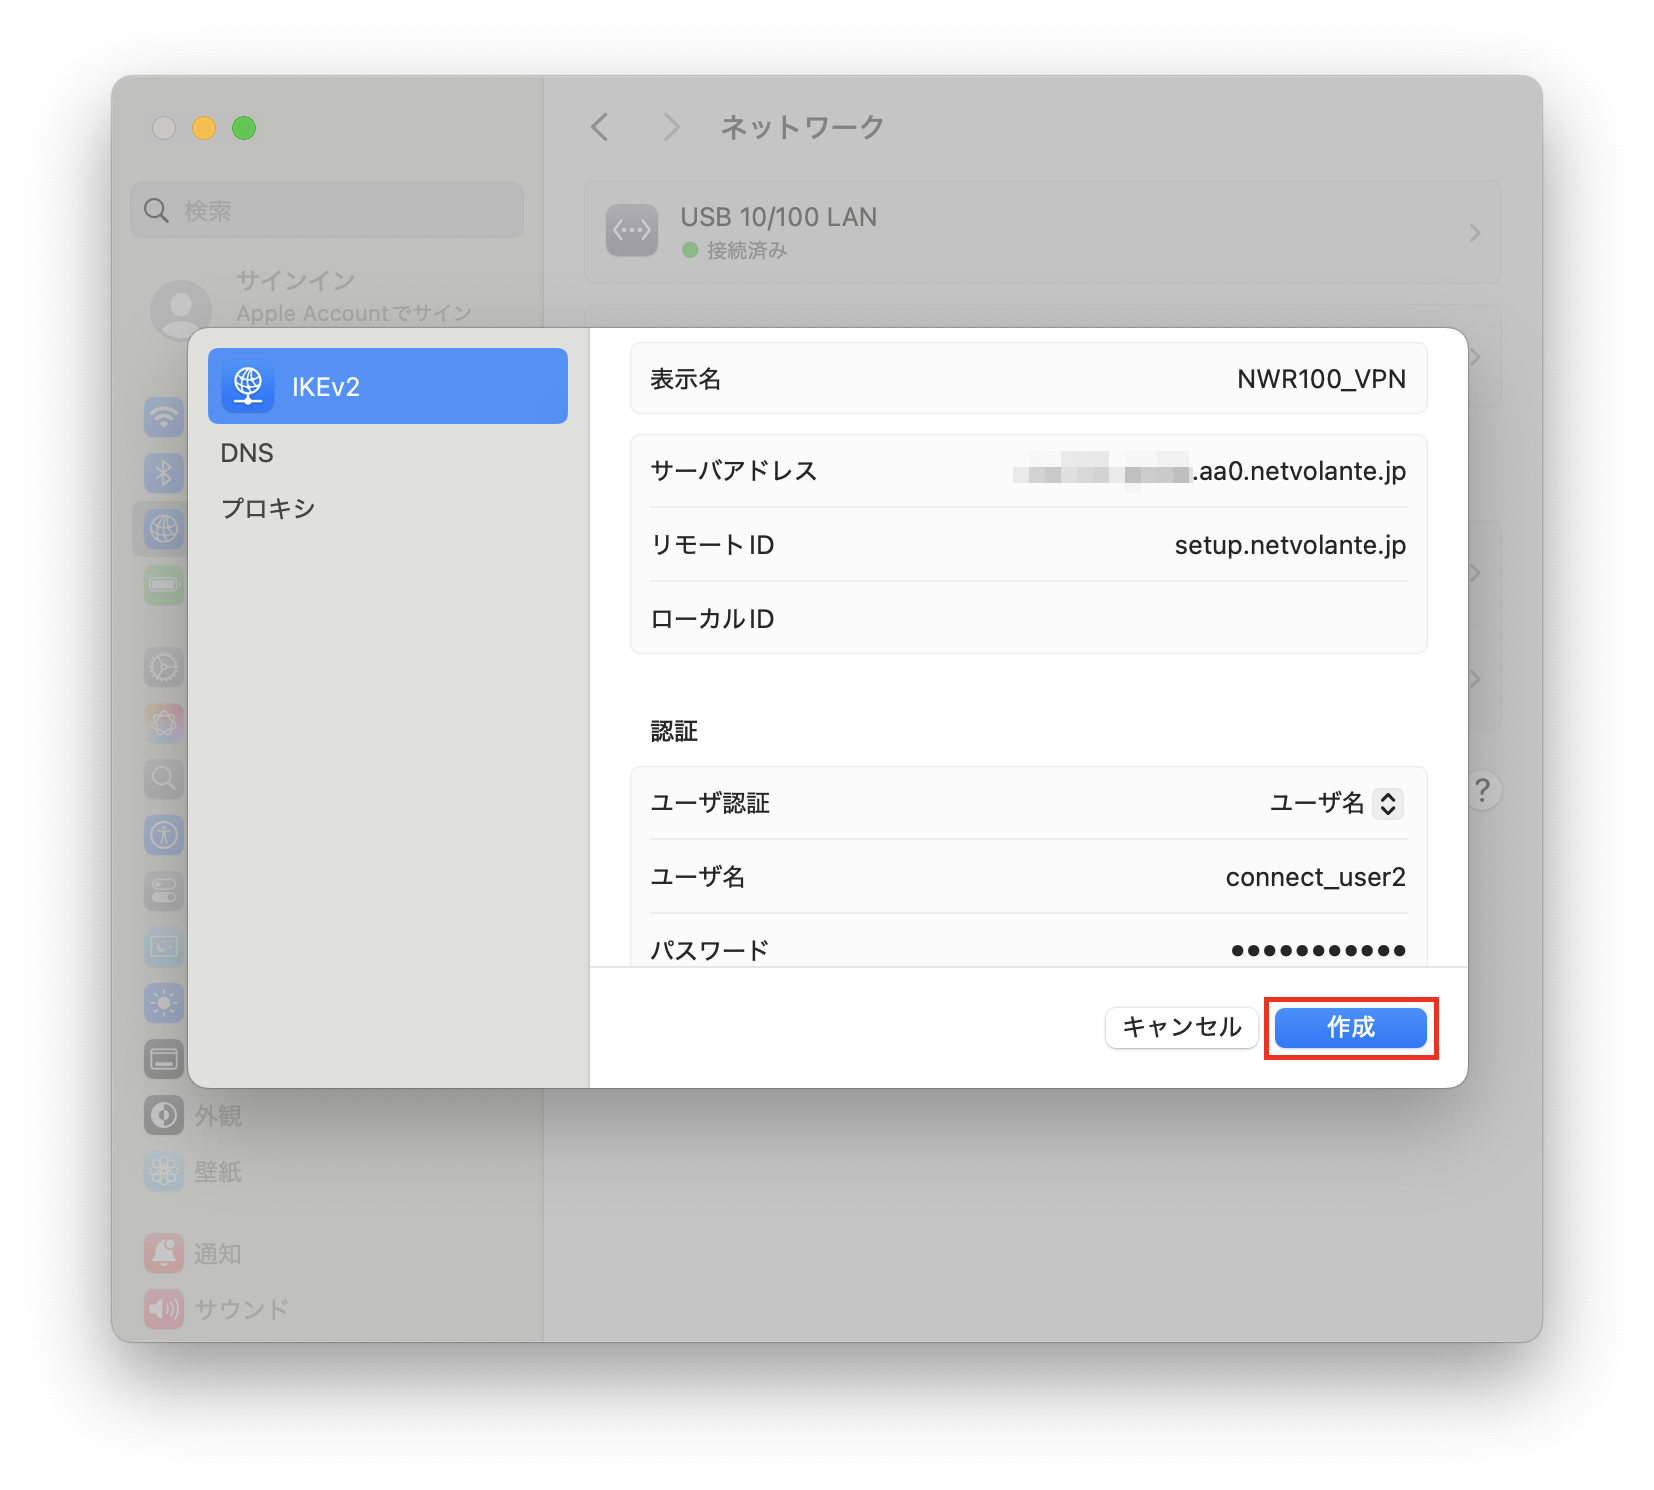Open Wallpaper 壁紙 settings icon

[x=163, y=1172]
